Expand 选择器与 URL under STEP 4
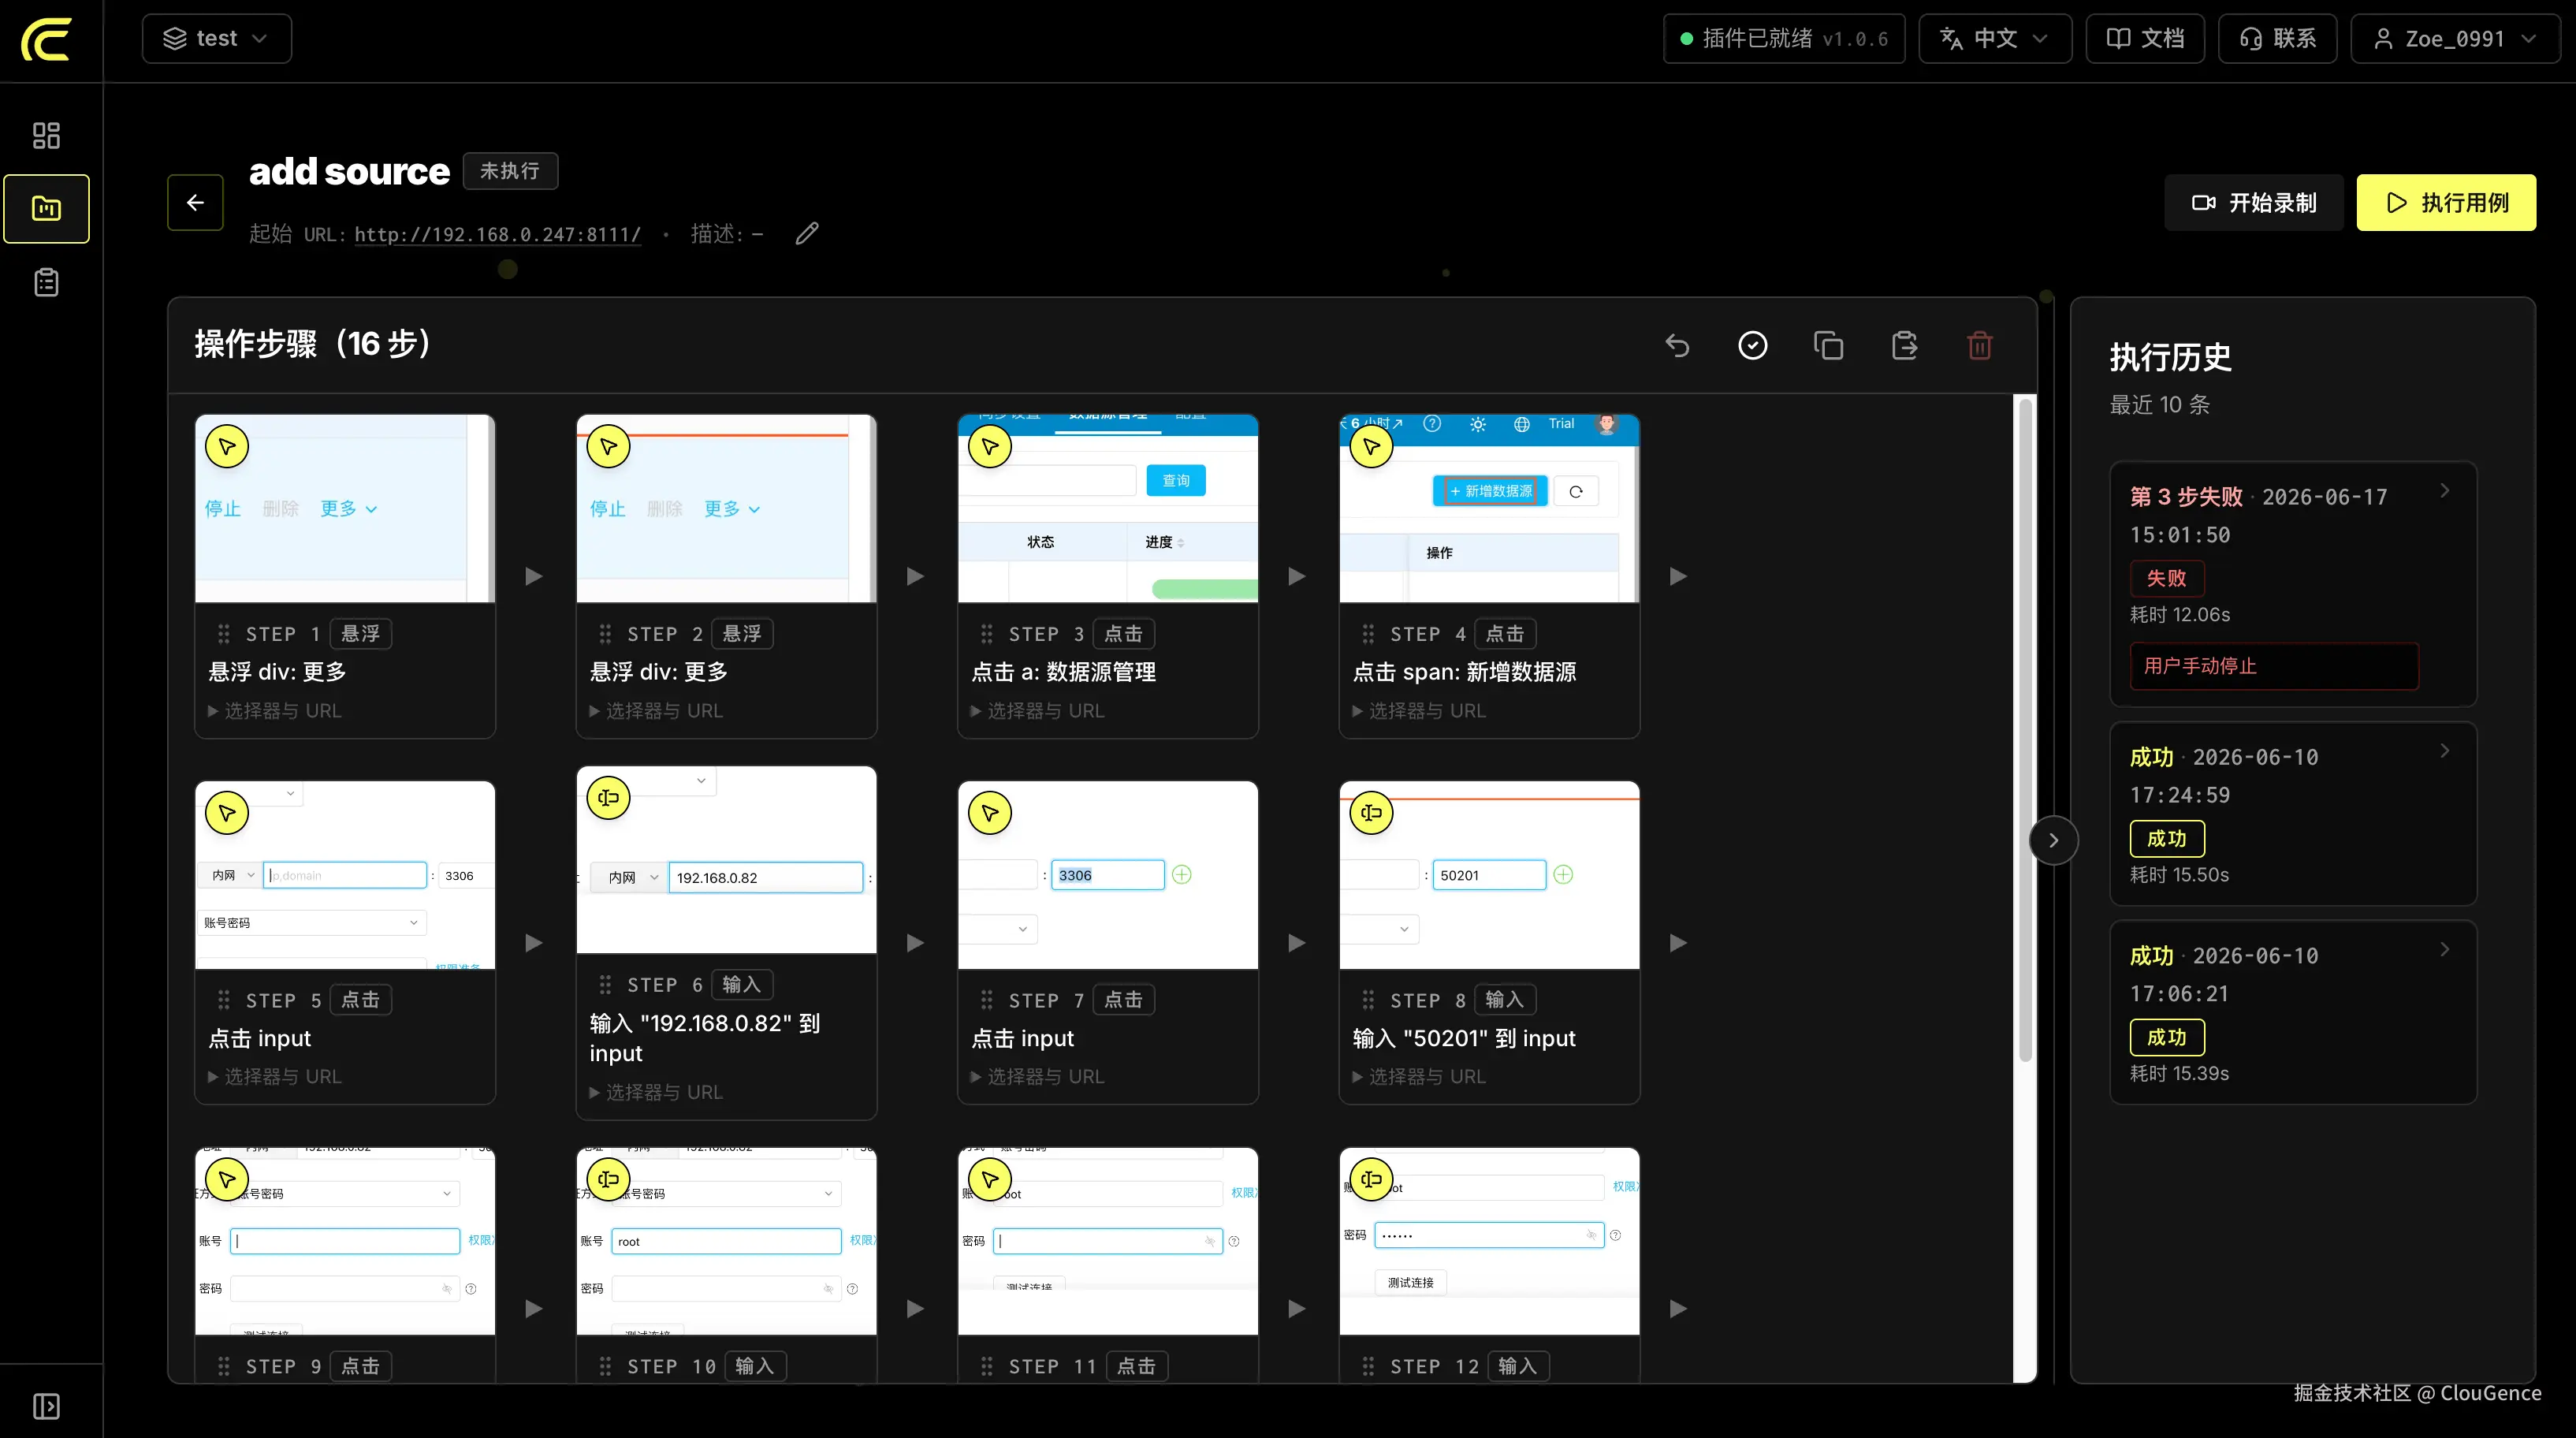The width and height of the screenshot is (2576, 1438). coord(1419,711)
